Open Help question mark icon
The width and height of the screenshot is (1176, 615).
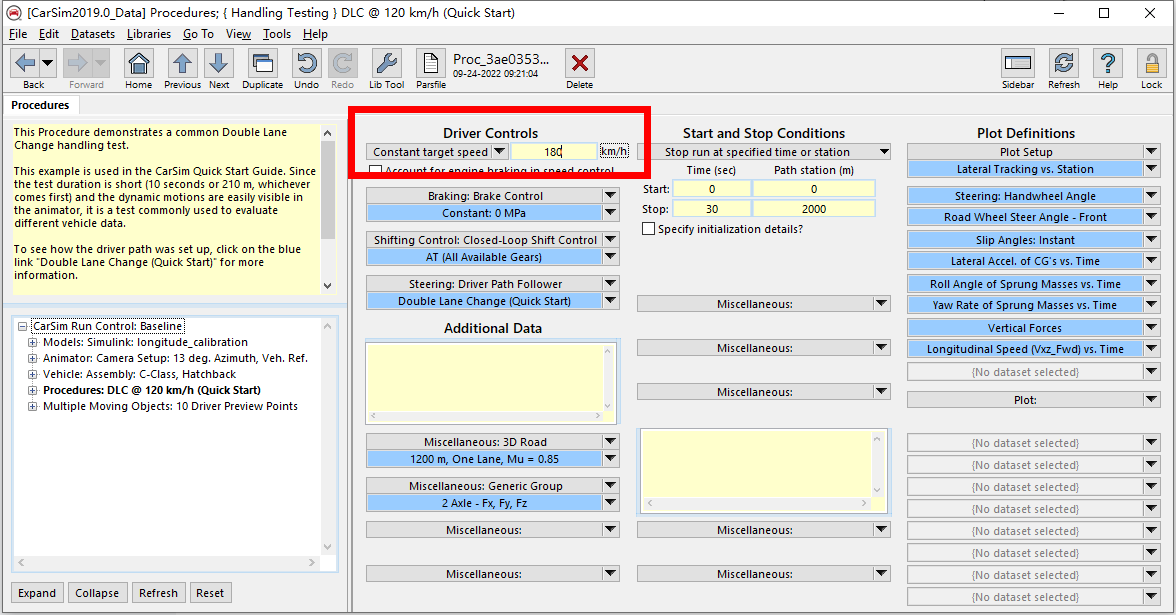coord(1108,63)
